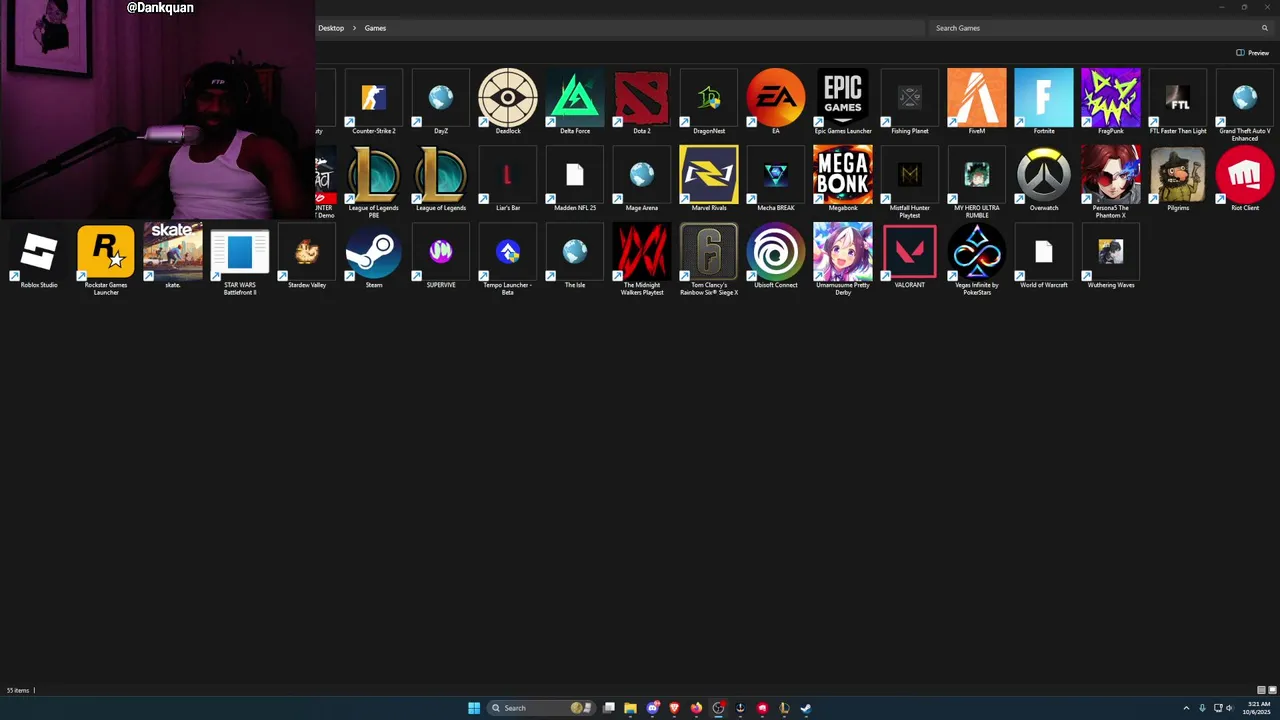Open Task View from taskbar

coord(608,708)
